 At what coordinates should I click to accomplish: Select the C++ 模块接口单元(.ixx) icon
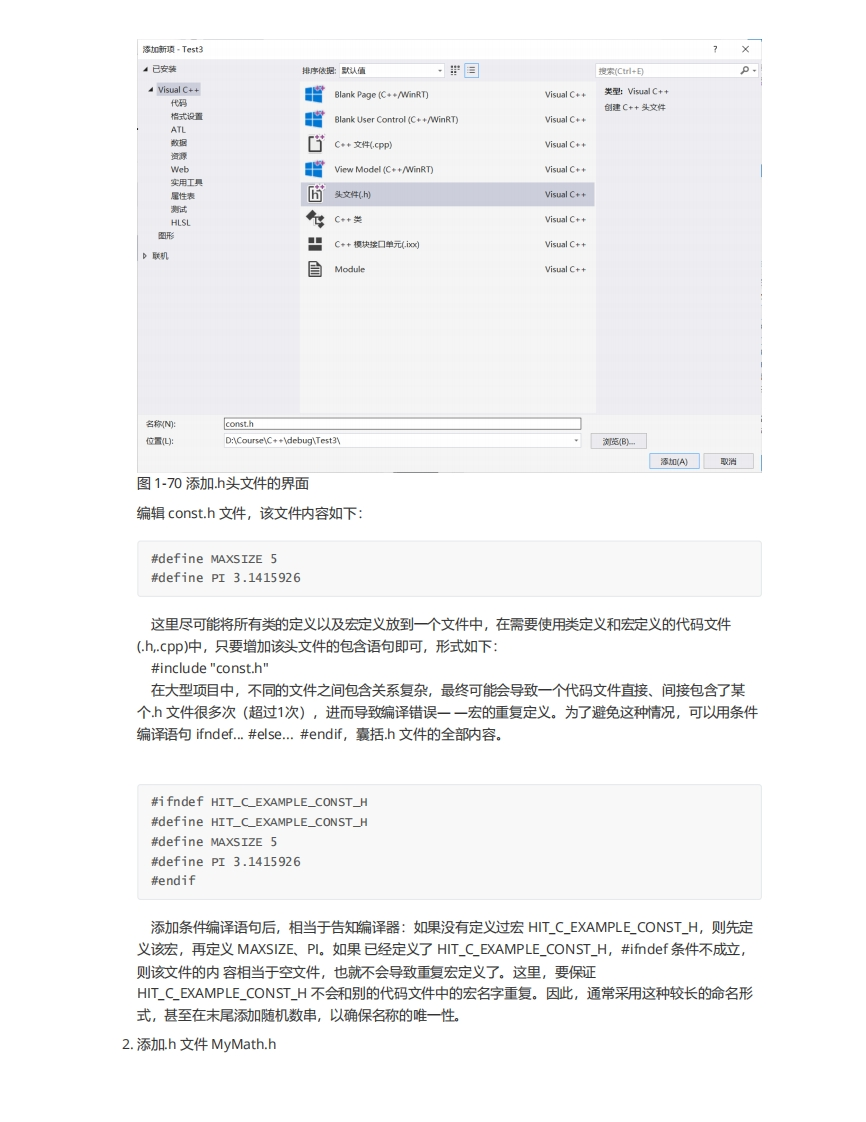[x=314, y=244]
